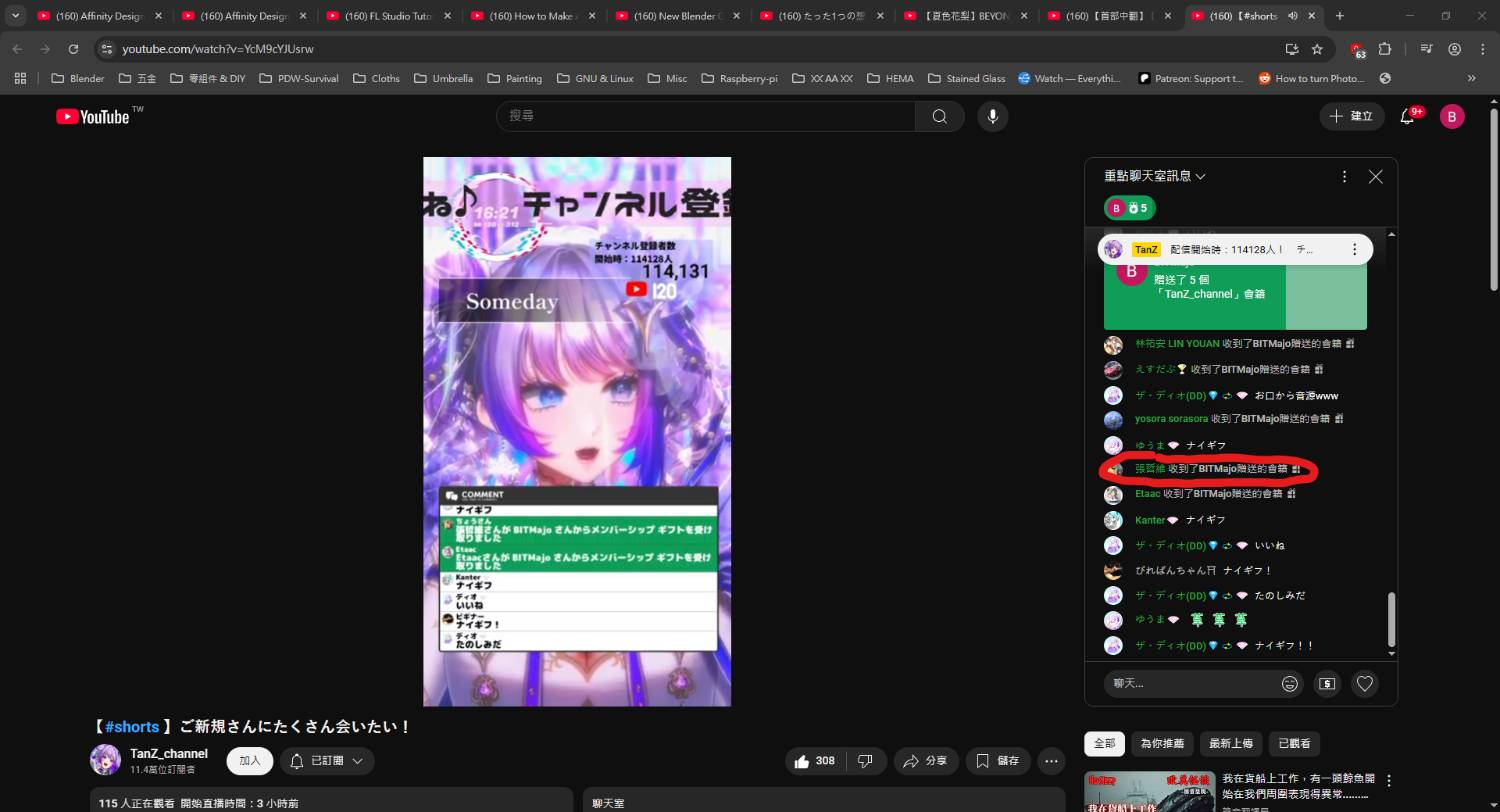This screenshot has height=812, width=1500.
Task: Open media controls music icon
Action: click(x=1427, y=49)
